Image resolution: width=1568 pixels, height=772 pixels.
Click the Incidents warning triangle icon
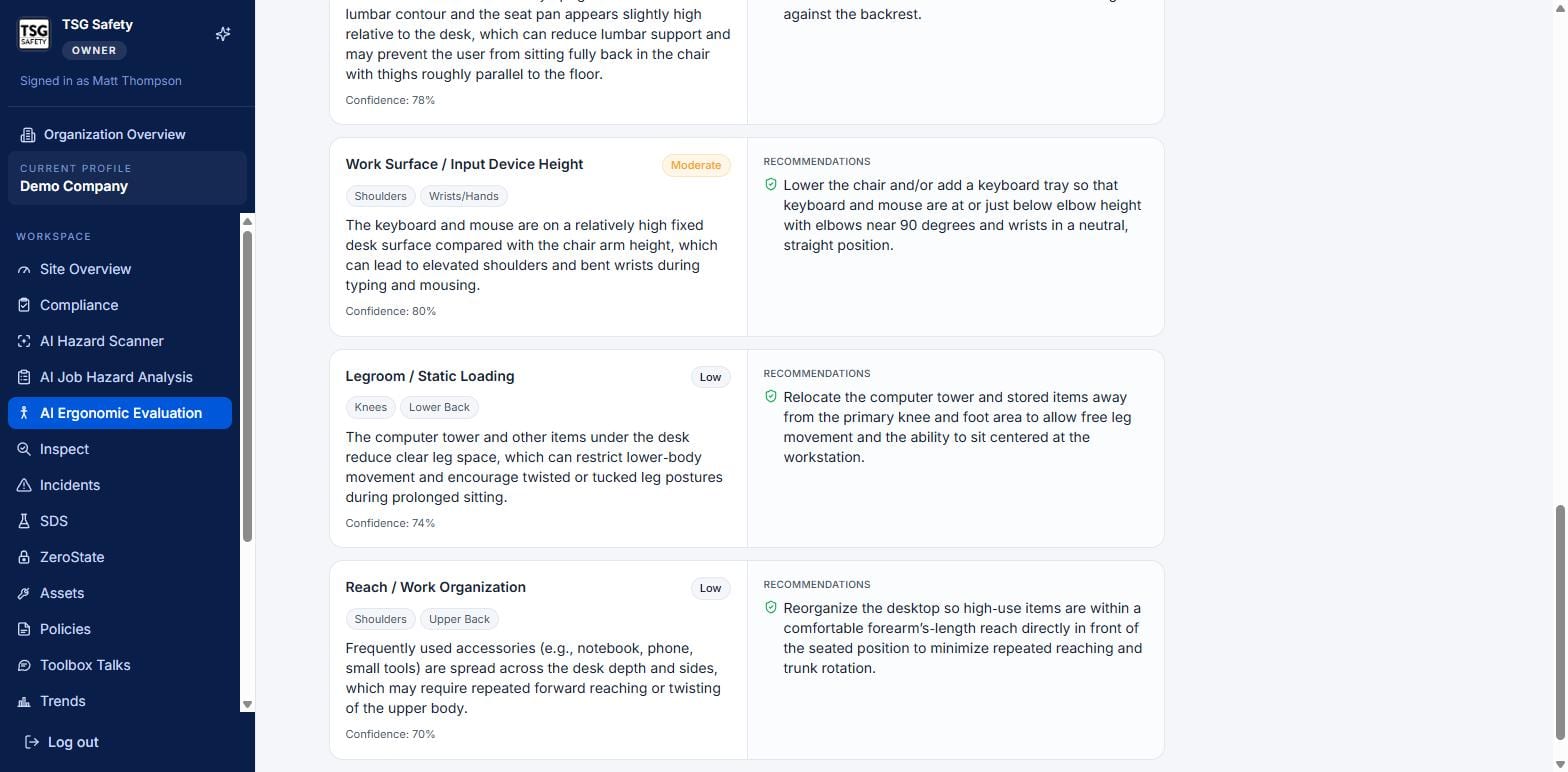tap(24, 485)
